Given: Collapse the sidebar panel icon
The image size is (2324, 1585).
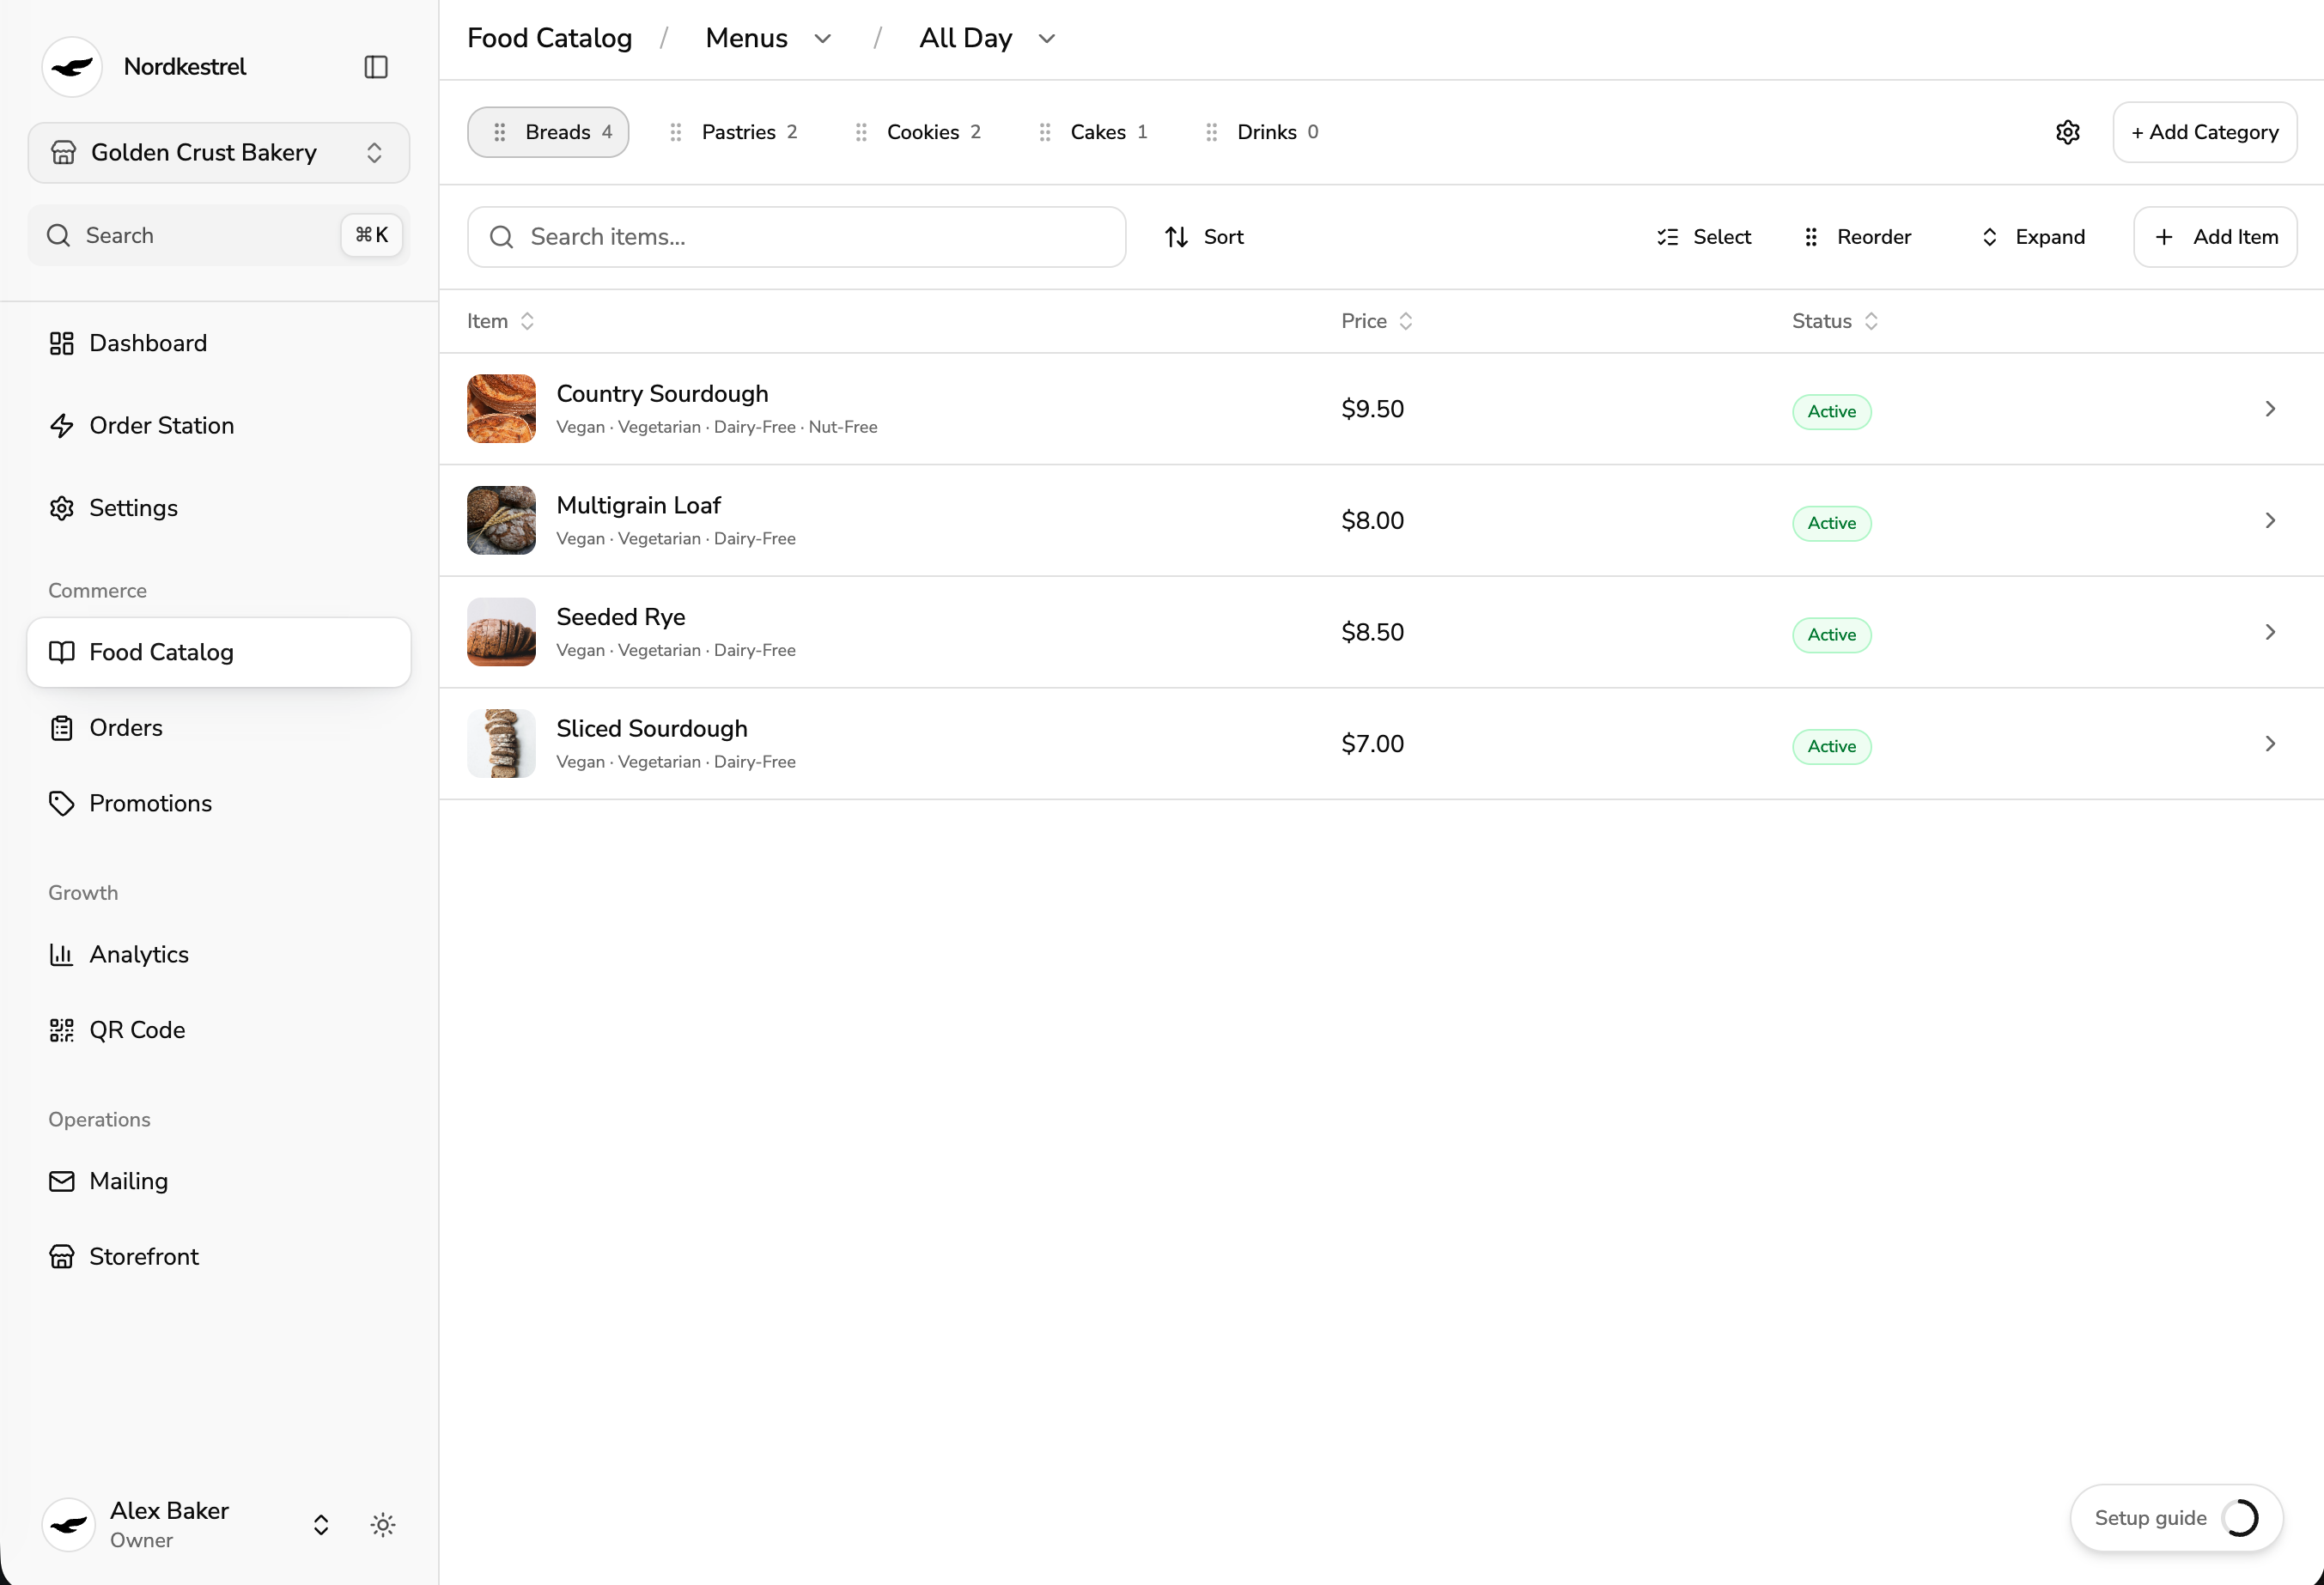Looking at the screenshot, I should click(376, 67).
